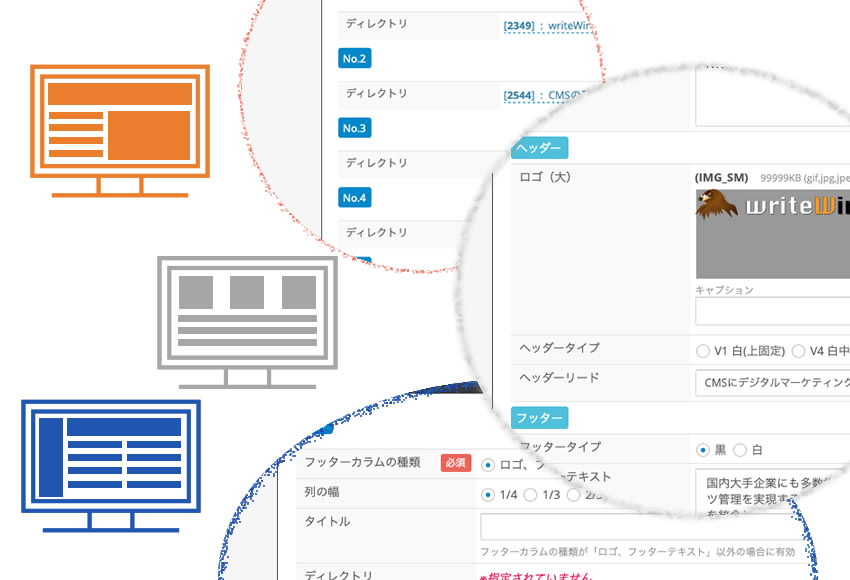The image size is (850, 580).
Task: Switch to the ヘッダー section tab
Action: point(539,148)
